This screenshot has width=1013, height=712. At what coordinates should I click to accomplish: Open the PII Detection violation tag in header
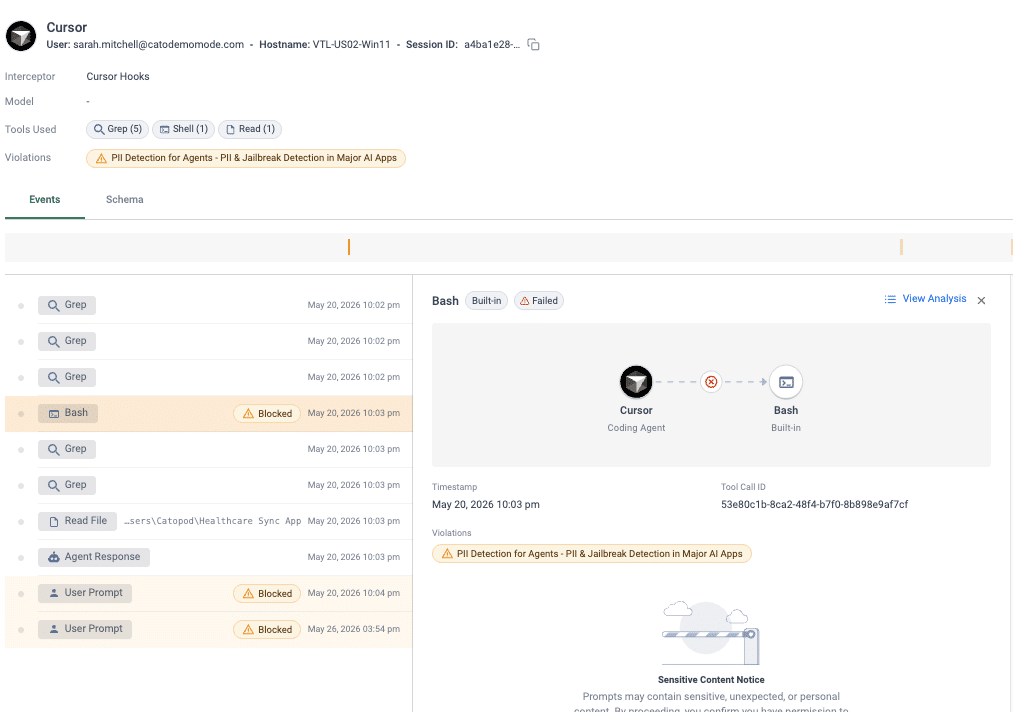pos(245,158)
